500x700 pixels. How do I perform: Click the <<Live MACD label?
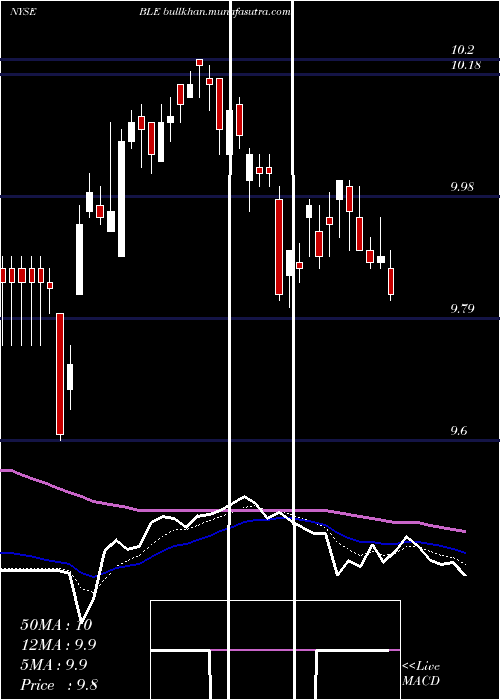421,674
